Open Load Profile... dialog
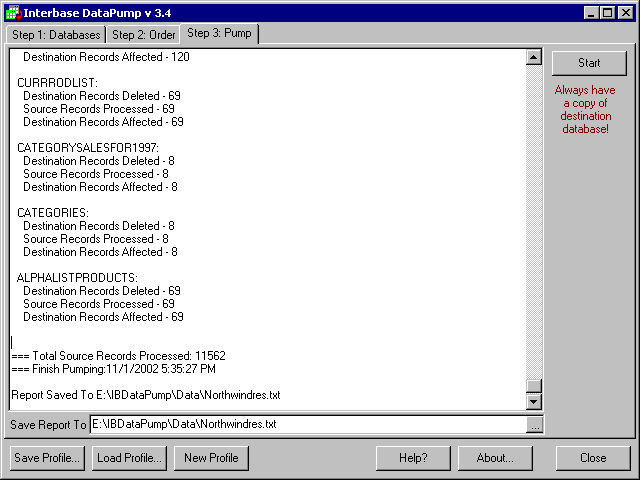This screenshot has width=640, height=480. (x=129, y=458)
